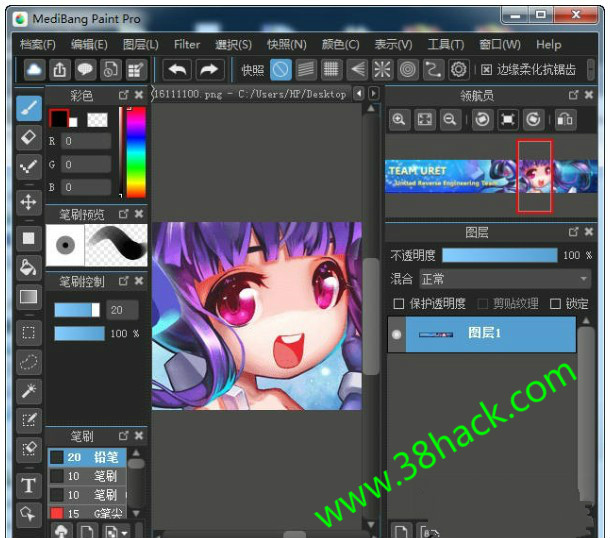Toggle the 边缘柔化抗锯齿 anti-aliasing checkbox
The height and width of the screenshot is (538, 611).
486,70
